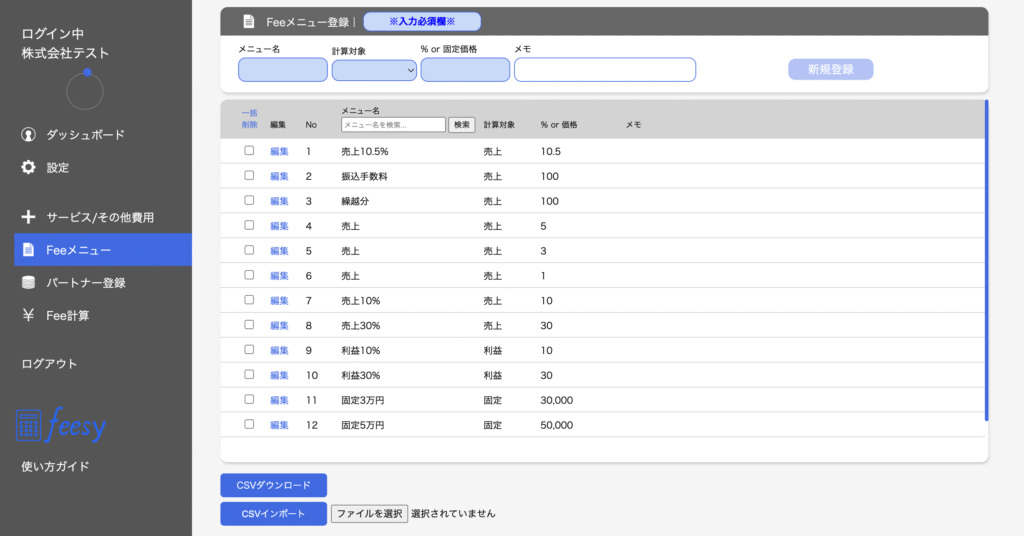The width and height of the screenshot is (1024, 536).
Task: Check the box for row 利益30%
Action: pos(249,374)
